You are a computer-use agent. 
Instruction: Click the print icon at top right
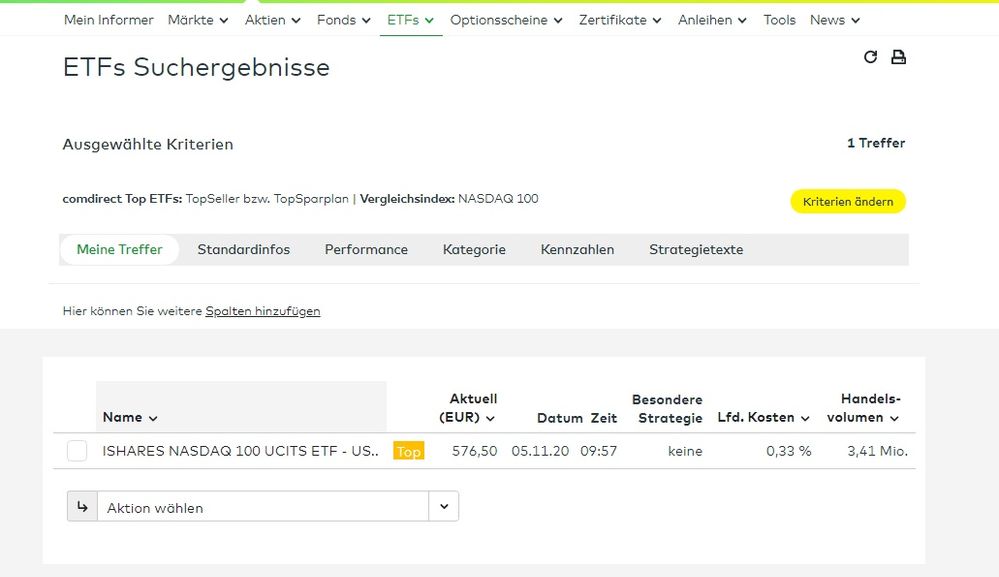[898, 57]
